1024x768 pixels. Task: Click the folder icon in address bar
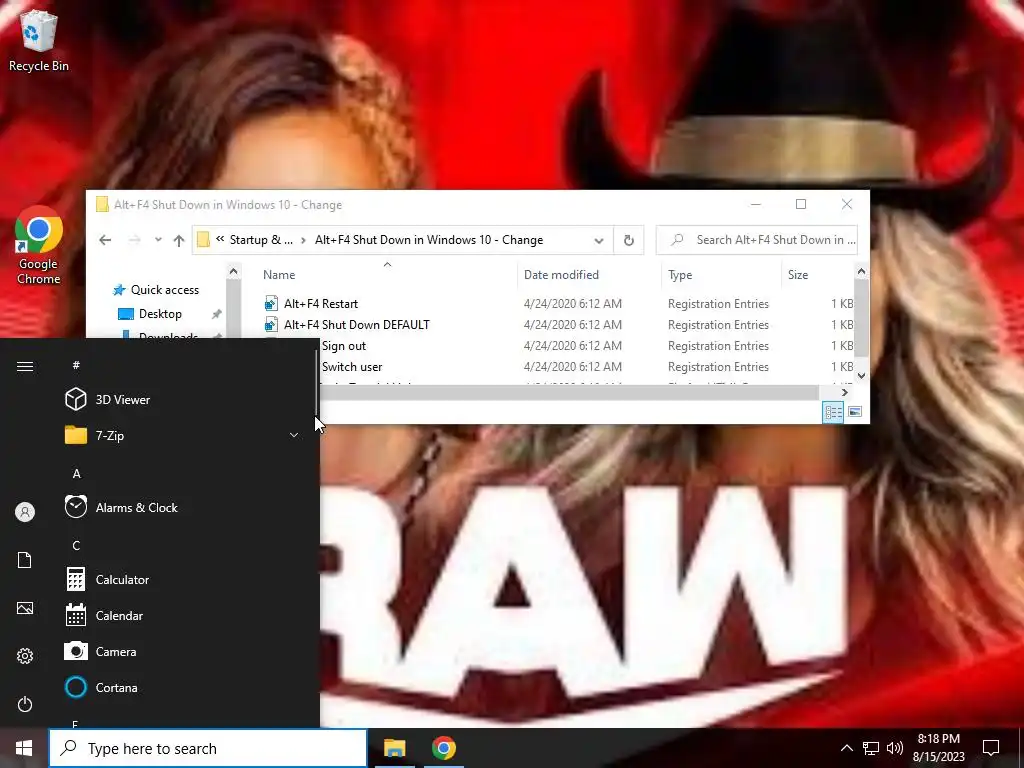[x=203, y=240]
